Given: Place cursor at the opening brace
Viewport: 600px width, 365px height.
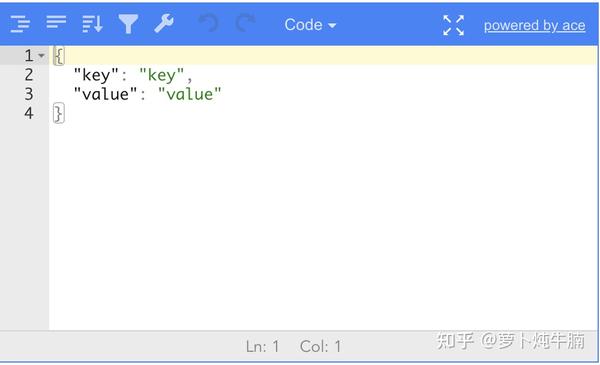Looking at the screenshot, I should (x=59, y=56).
